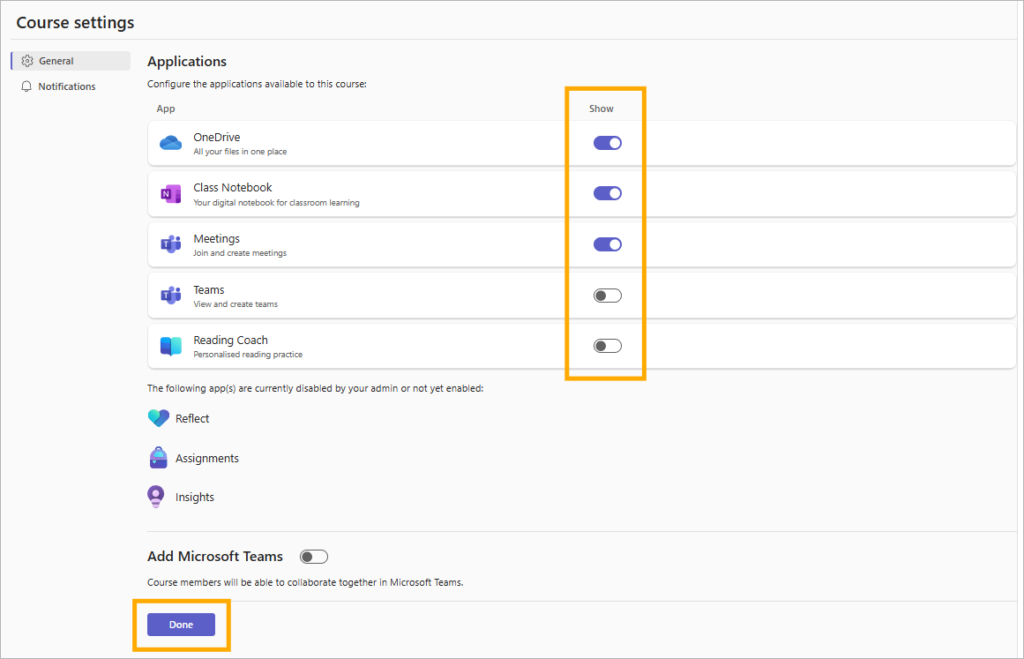Click the Assignments backpack icon
1024x659 pixels.
pyautogui.click(x=158, y=458)
